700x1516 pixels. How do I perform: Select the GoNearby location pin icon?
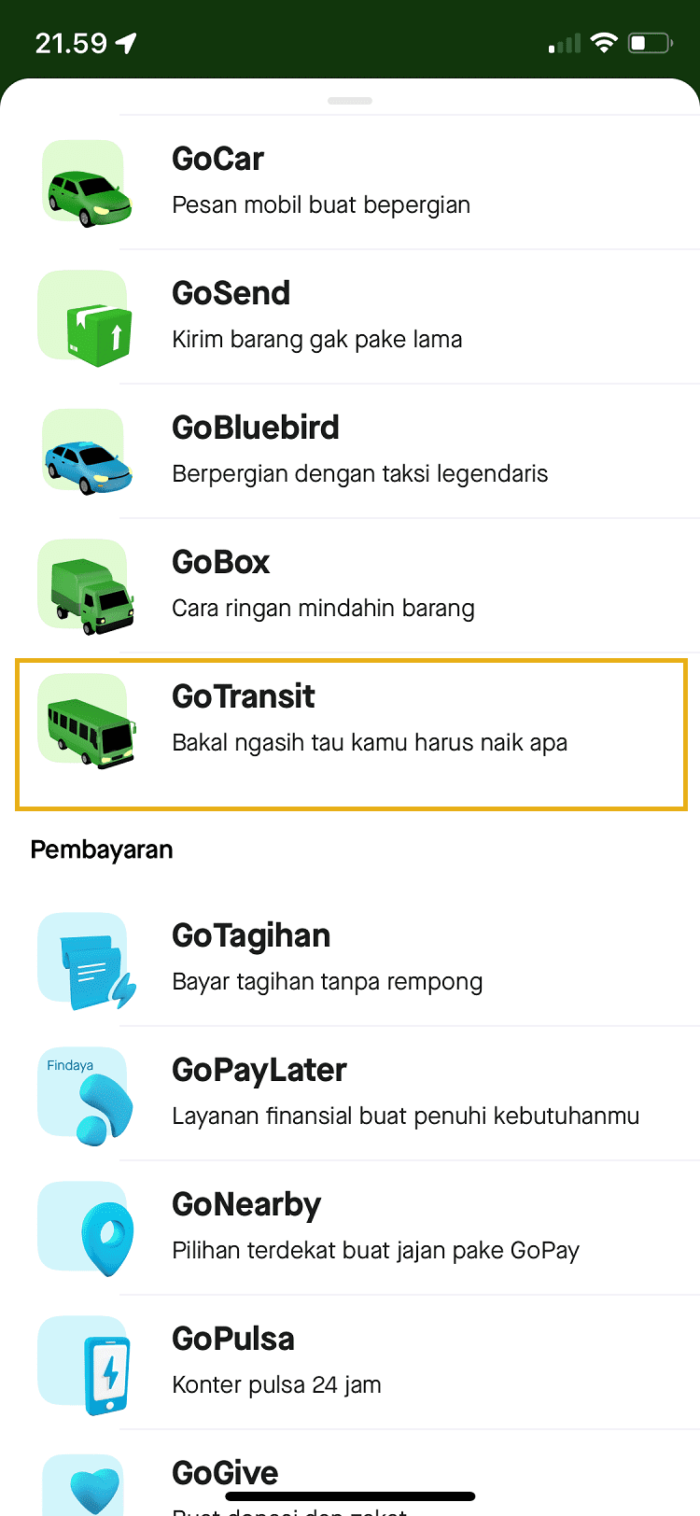[x=84, y=1226]
